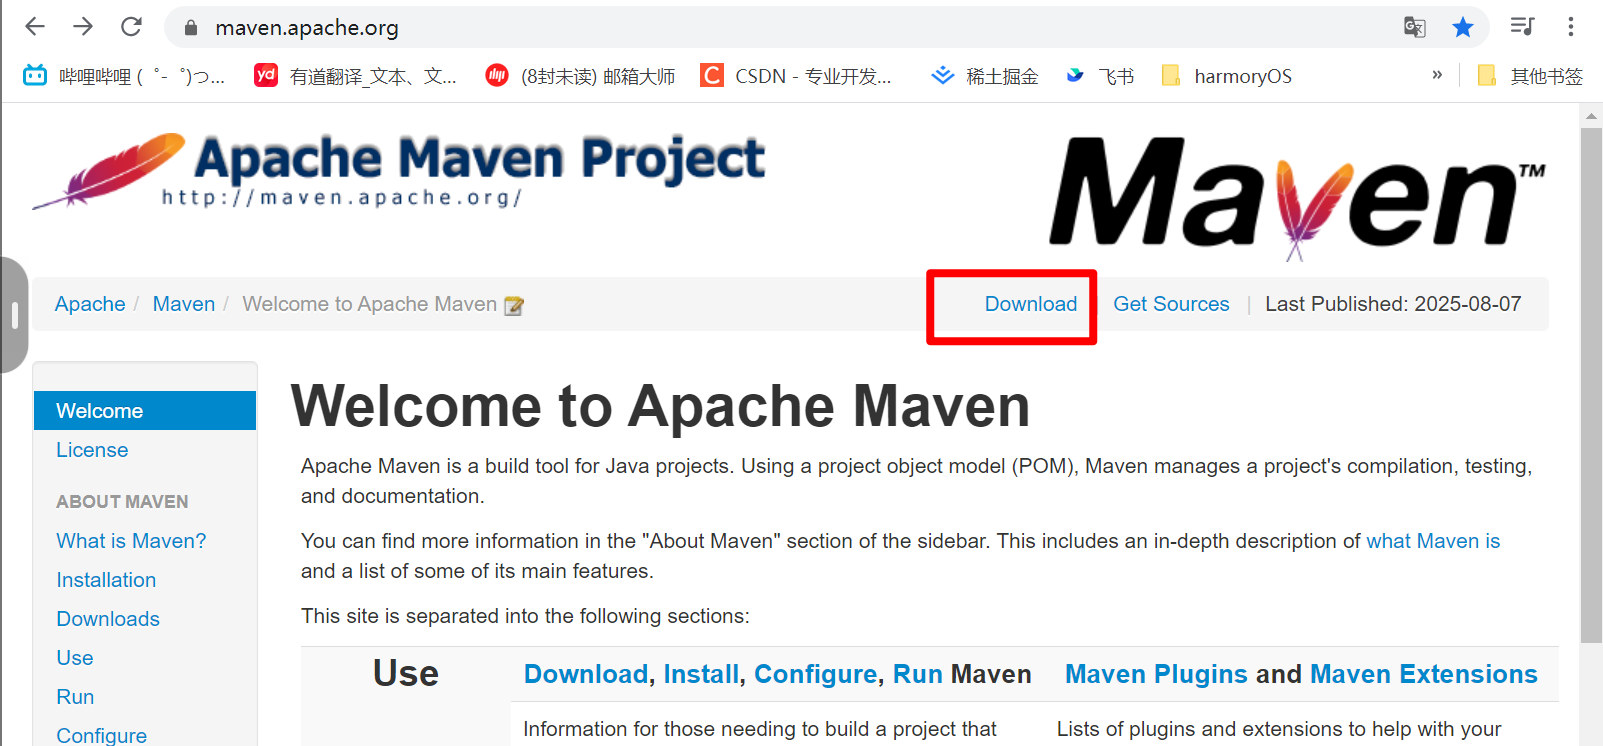Click the 'ABOUT MAVEN' sidebar header
This screenshot has width=1603, height=746.
click(x=122, y=502)
